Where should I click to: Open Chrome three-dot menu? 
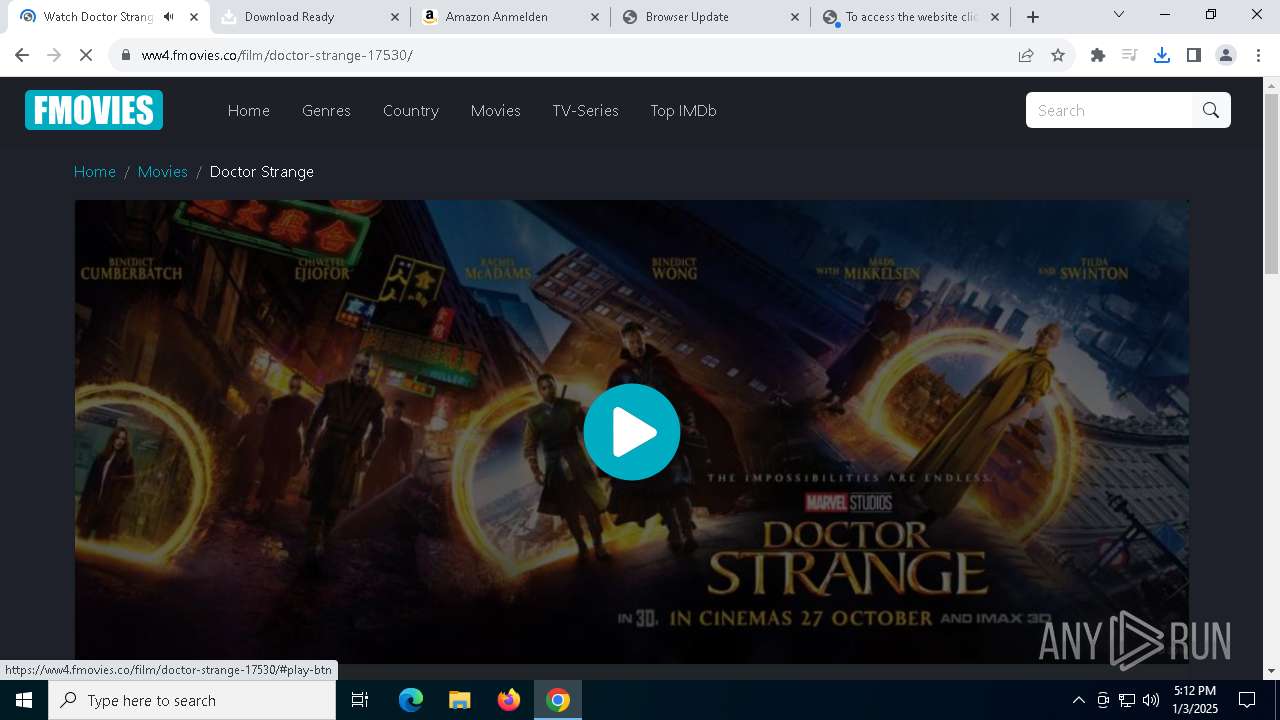tap(1258, 55)
